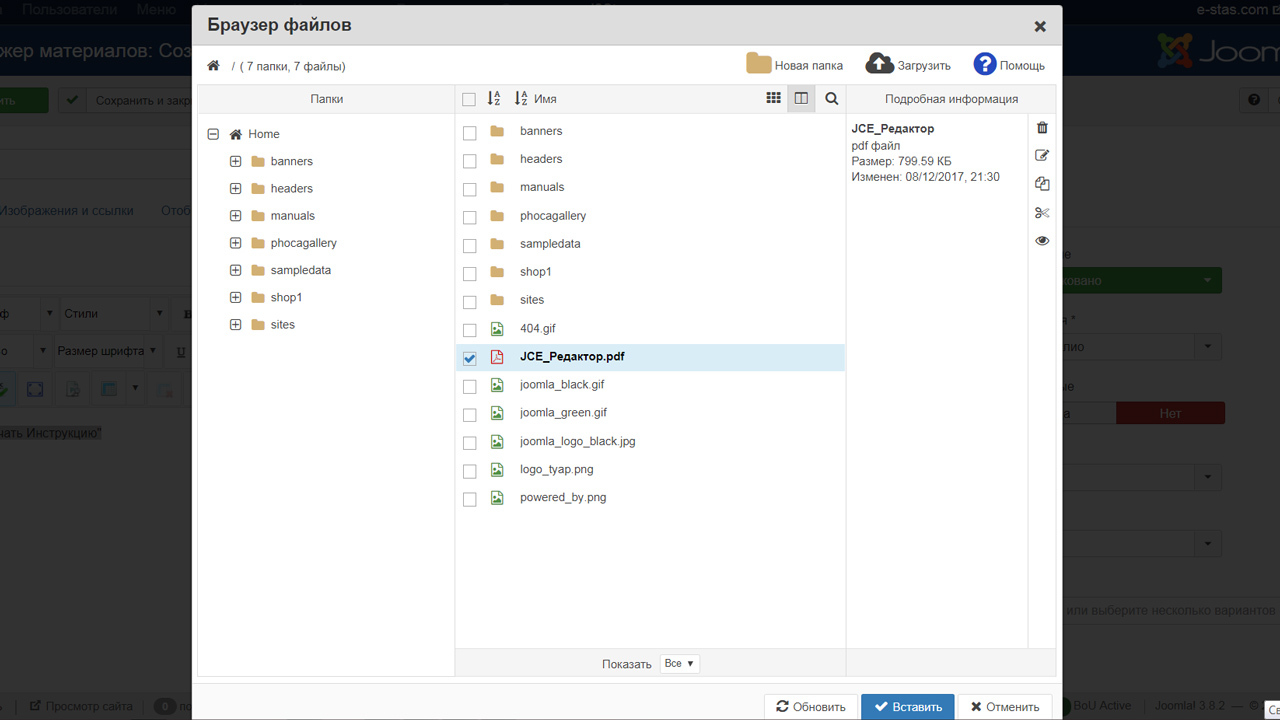This screenshot has width=1280, height=720.
Task: Open help 'Помощь'
Action: [x=1009, y=65]
